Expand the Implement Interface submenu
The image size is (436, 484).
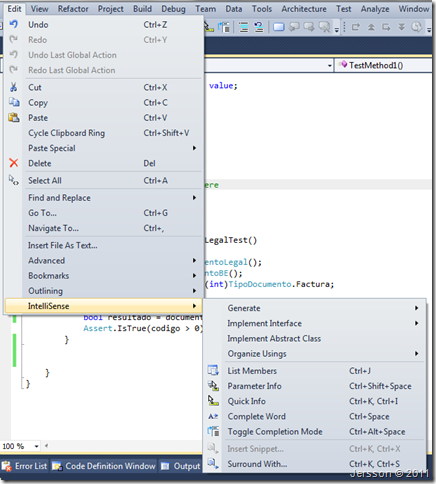[416, 323]
